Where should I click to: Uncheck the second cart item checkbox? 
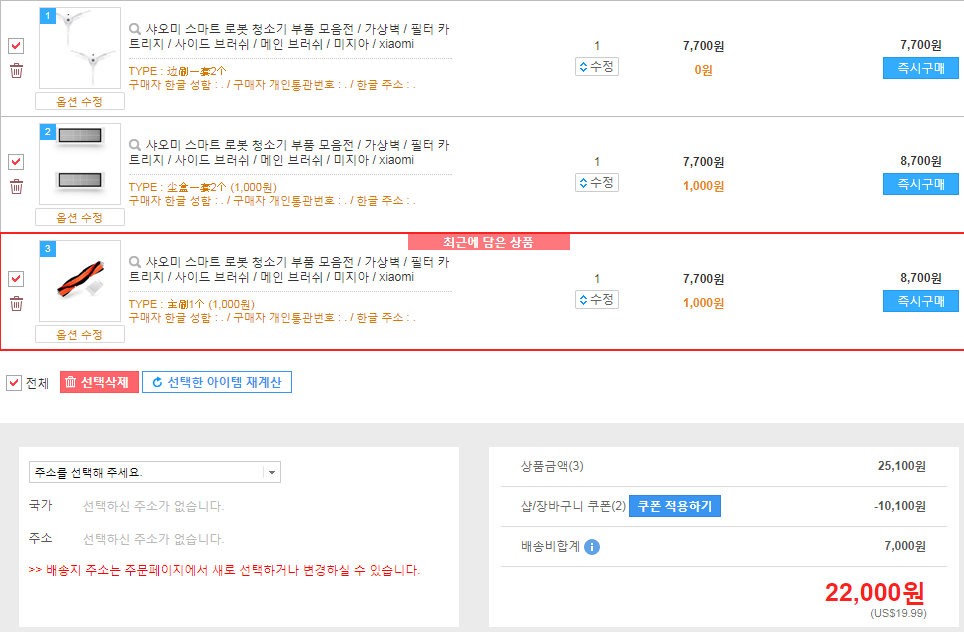point(16,162)
